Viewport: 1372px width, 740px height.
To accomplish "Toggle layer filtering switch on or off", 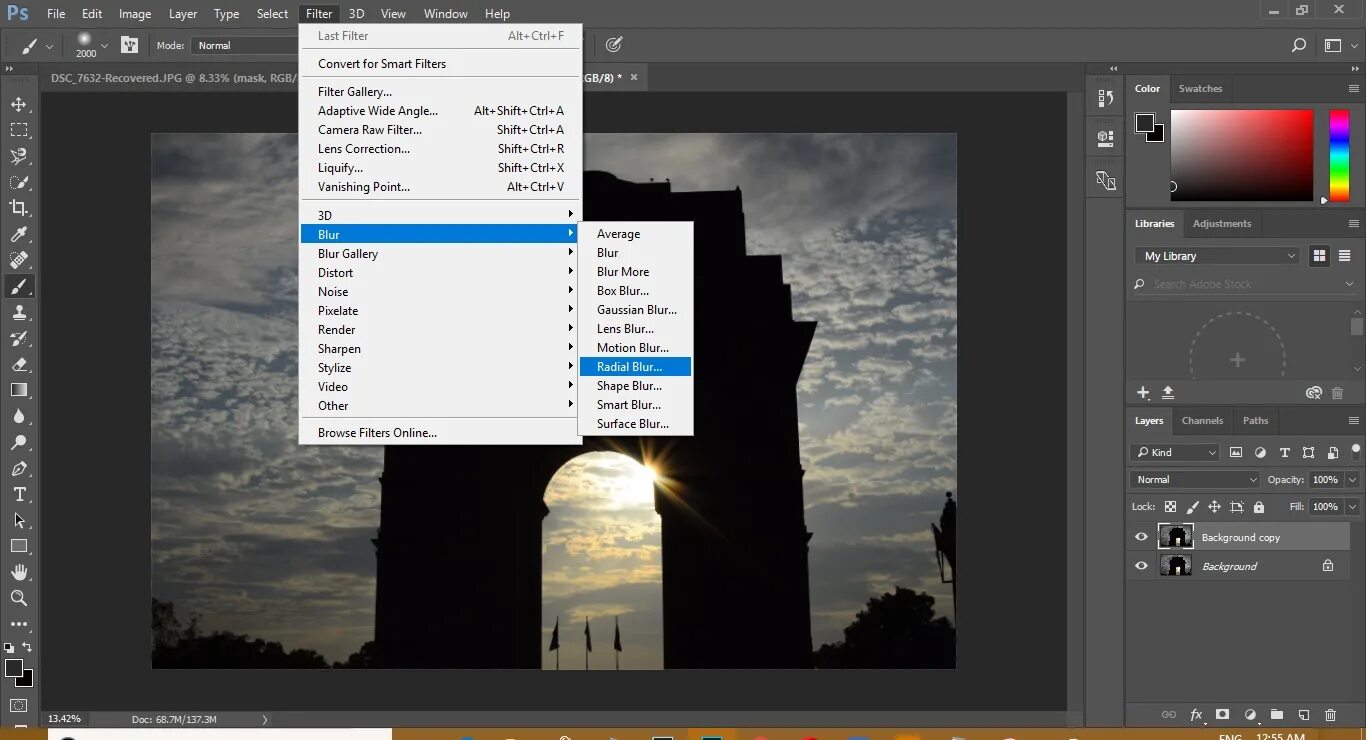I will pos(1355,451).
